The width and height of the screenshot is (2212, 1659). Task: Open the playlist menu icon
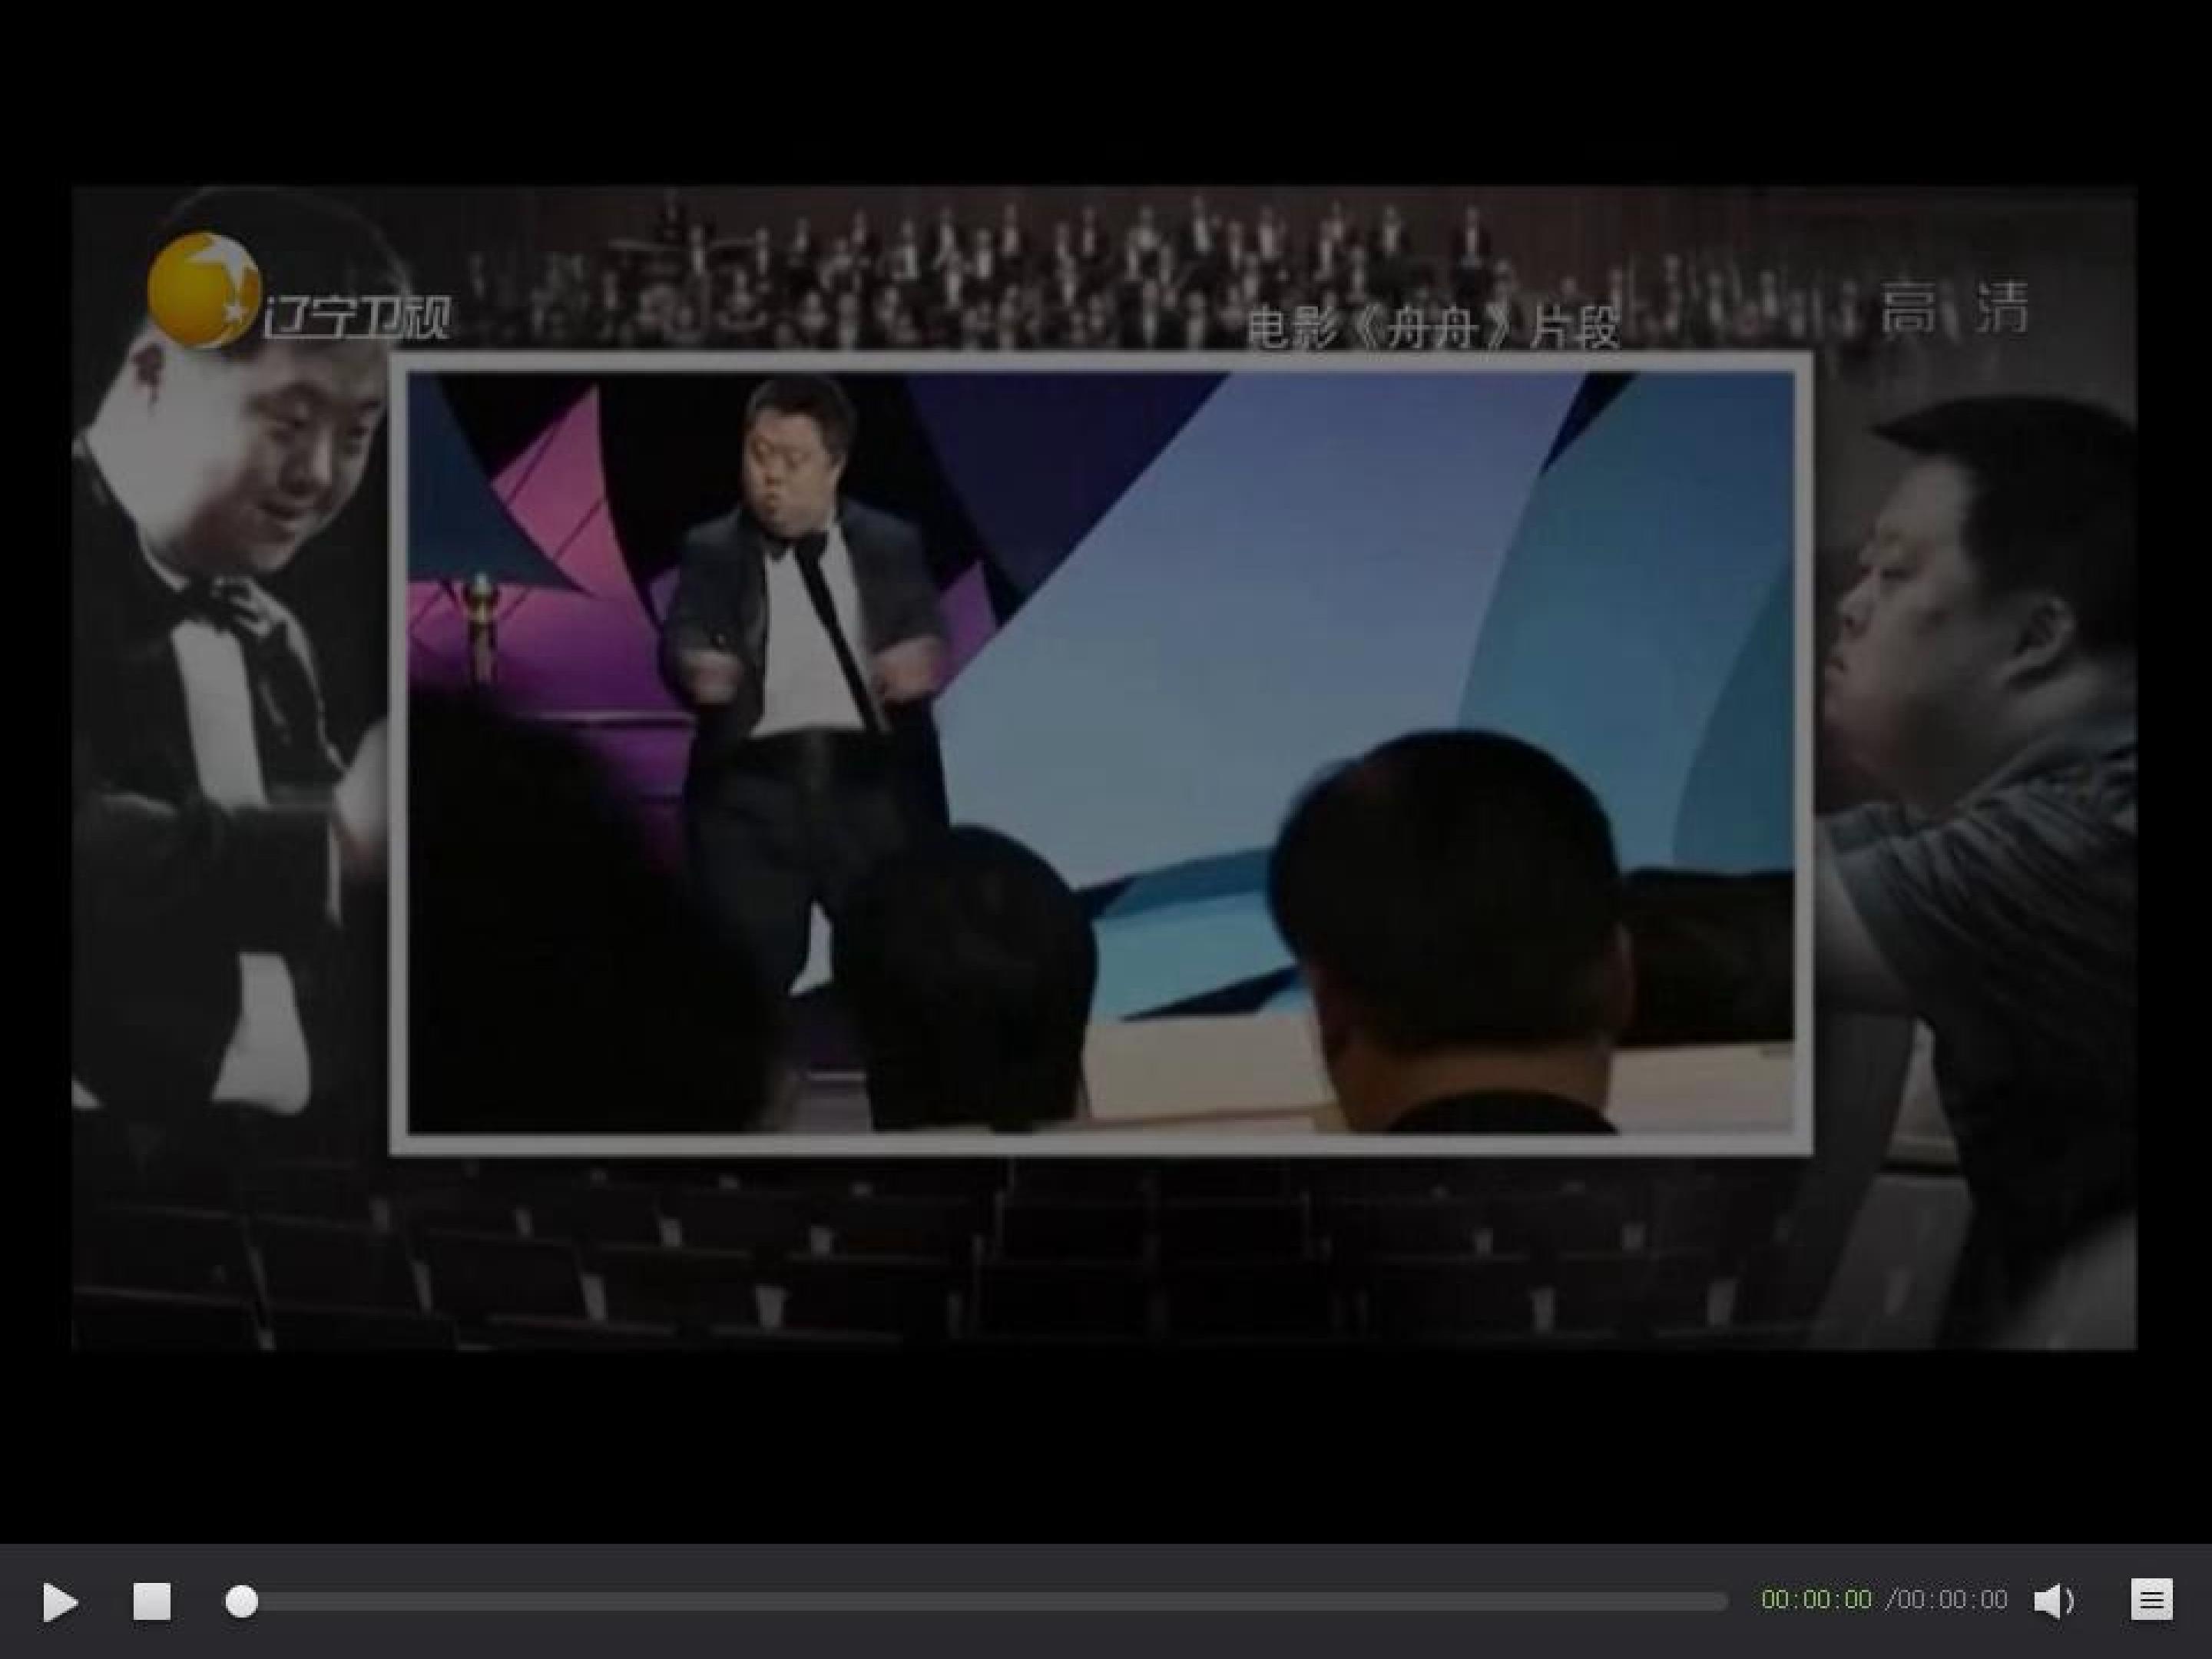[x=2152, y=1600]
